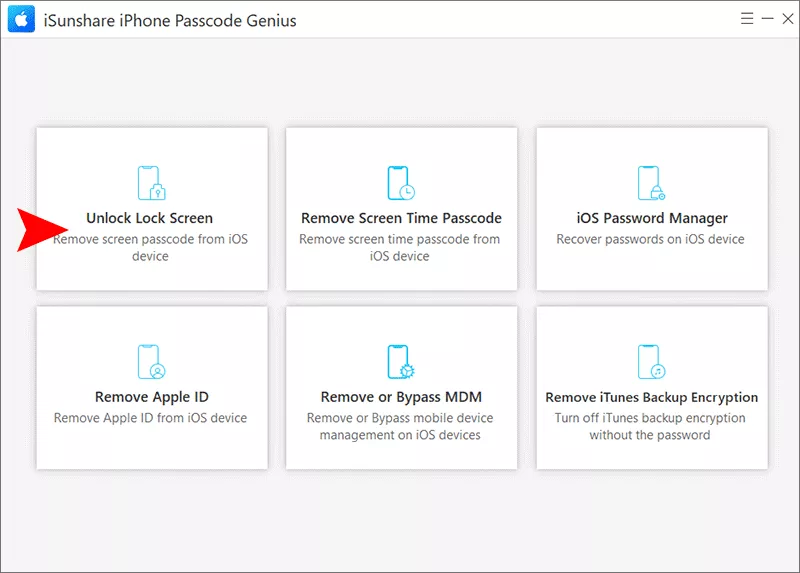
Task: Close the iPhone Passcode Genius window
Action: 788,19
